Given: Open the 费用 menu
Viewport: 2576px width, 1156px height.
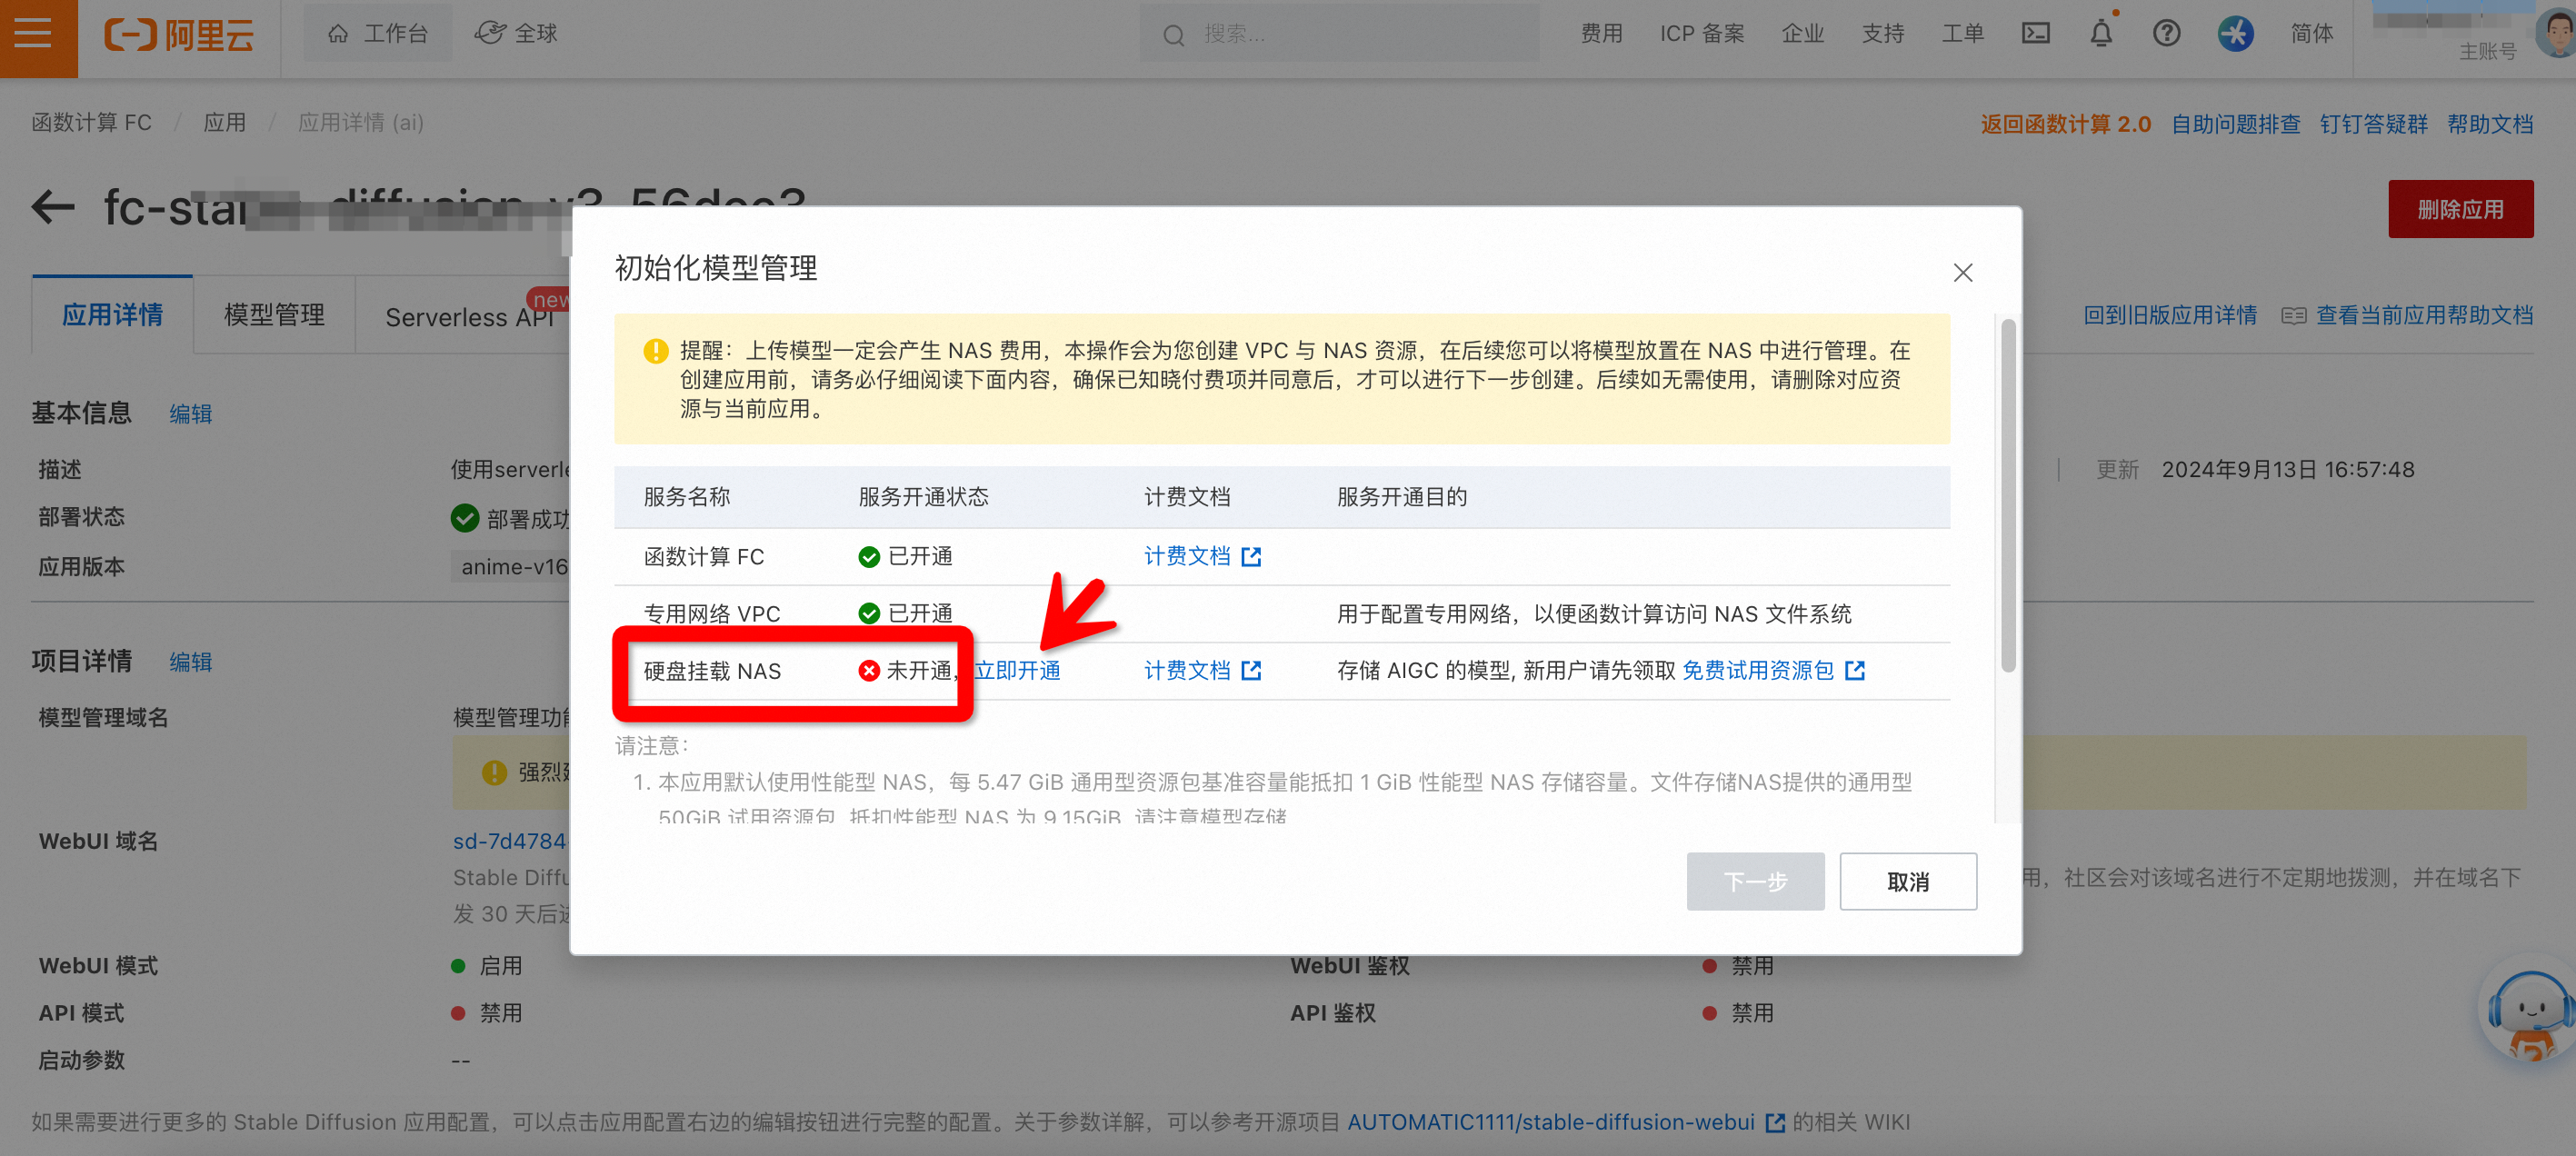Looking at the screenshot, I should [x=1601, y=34].
